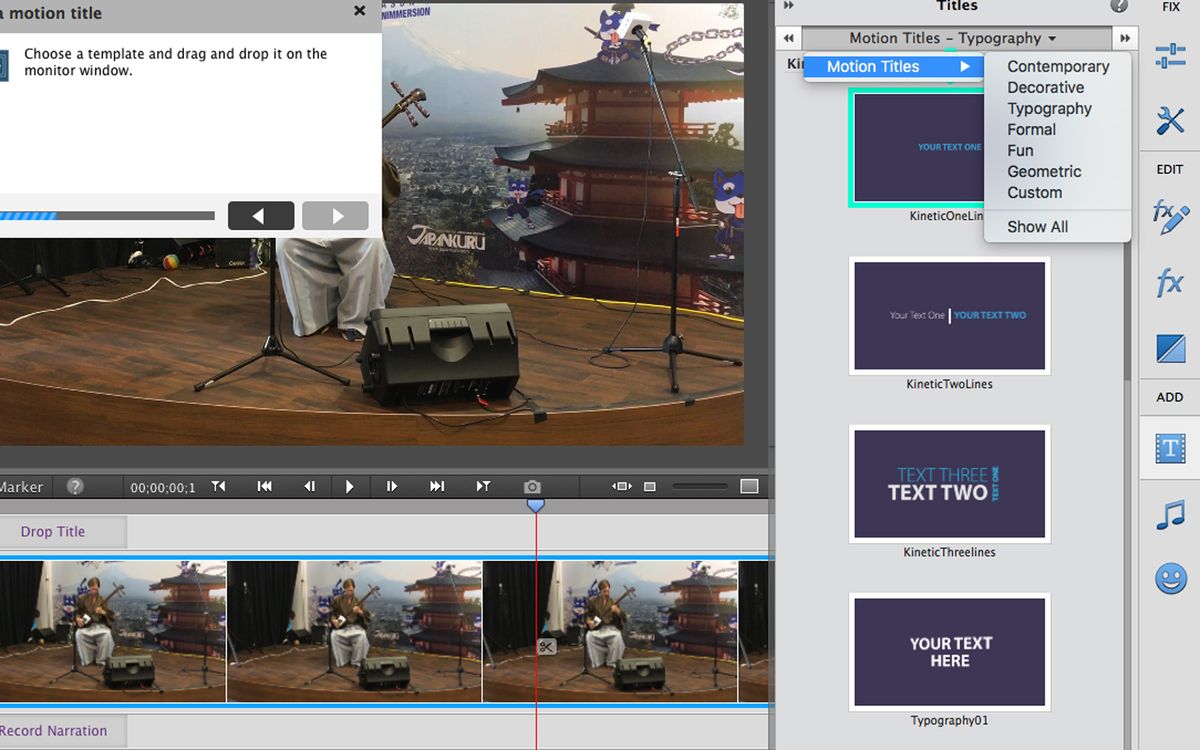Open the Transitions panel icon
The height and width of the screenshot is (750, 1200).
1169,348
